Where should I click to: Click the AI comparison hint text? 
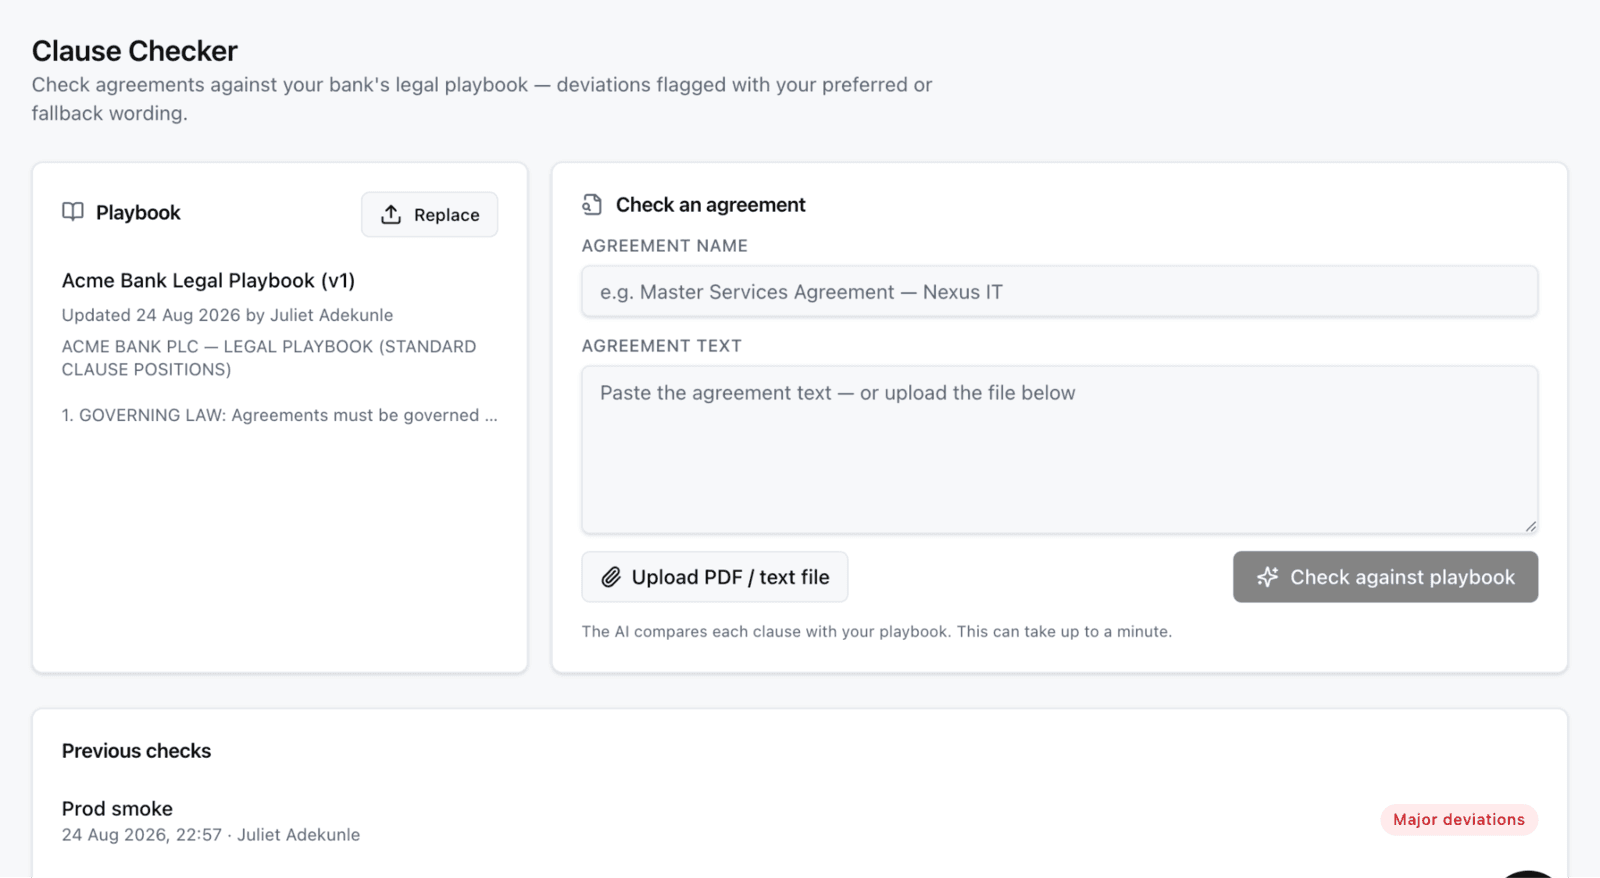coord(877,632)
